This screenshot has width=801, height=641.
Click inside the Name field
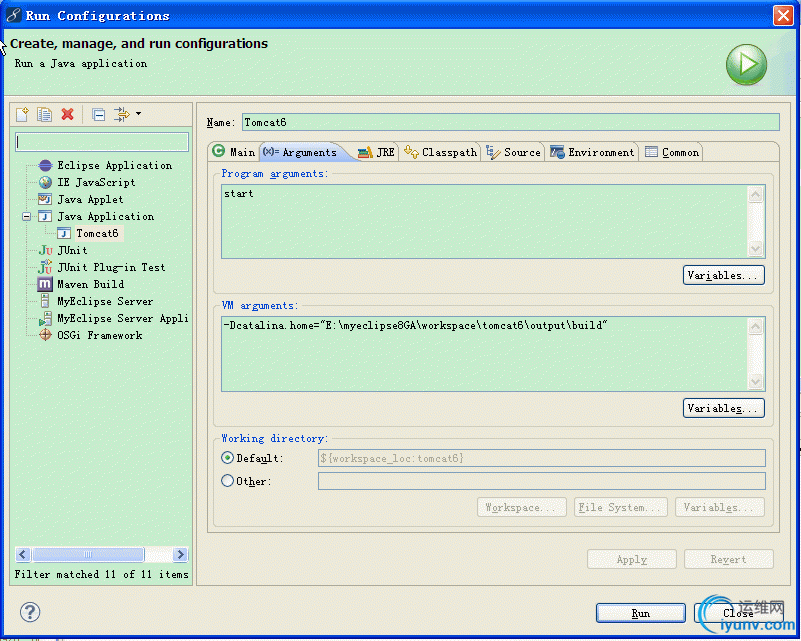(x=510, y=122)
